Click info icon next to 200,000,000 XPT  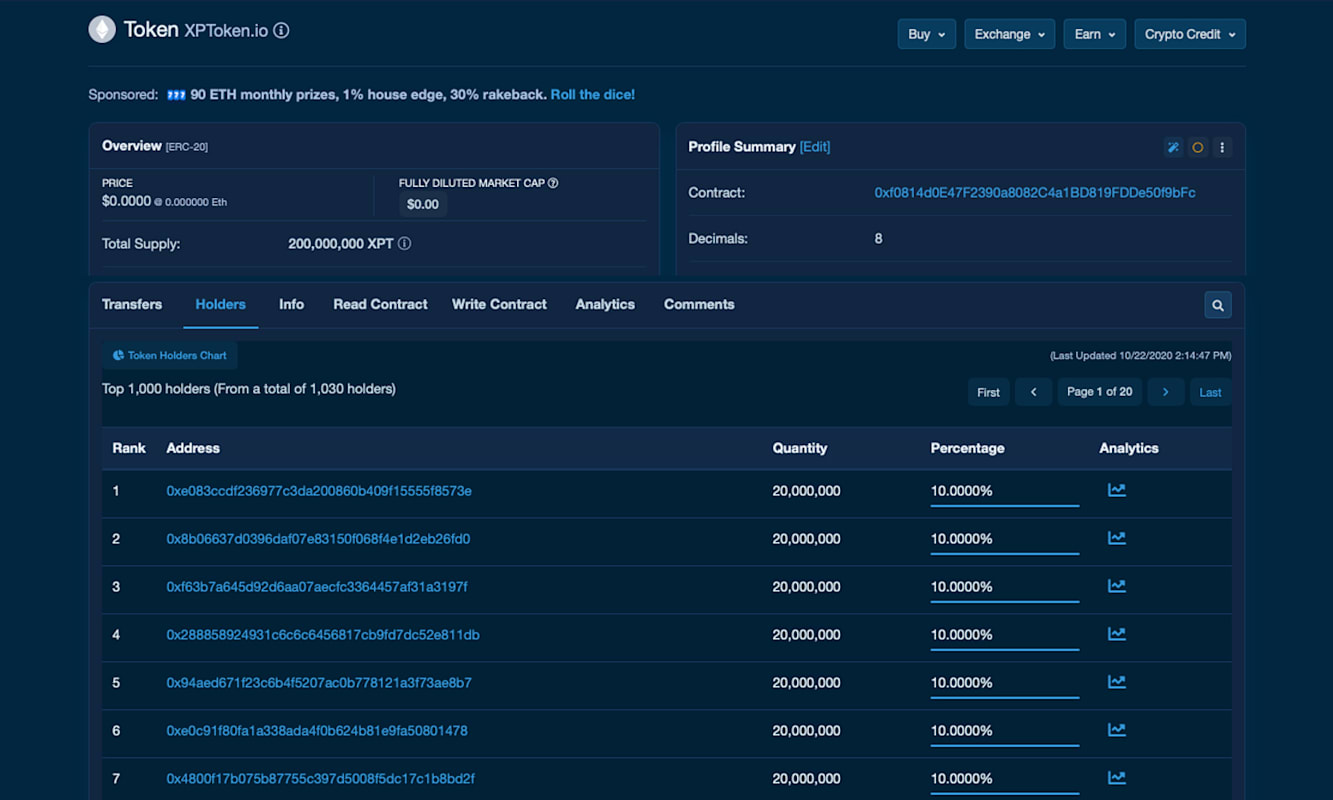pyautogui.click(x=404, y=243)
